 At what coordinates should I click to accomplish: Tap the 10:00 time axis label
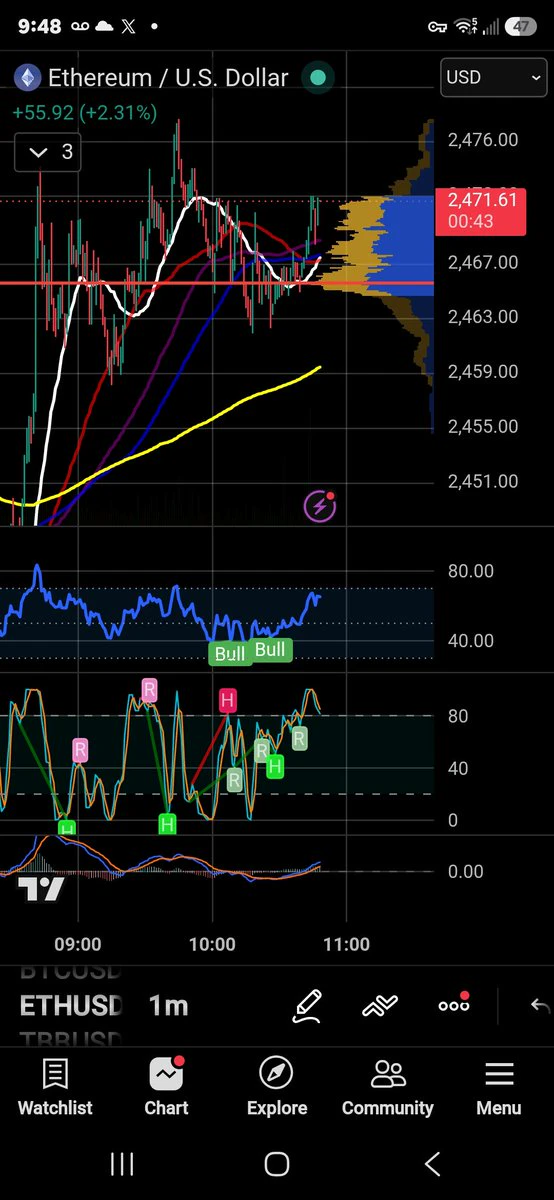tap(212, 944)
